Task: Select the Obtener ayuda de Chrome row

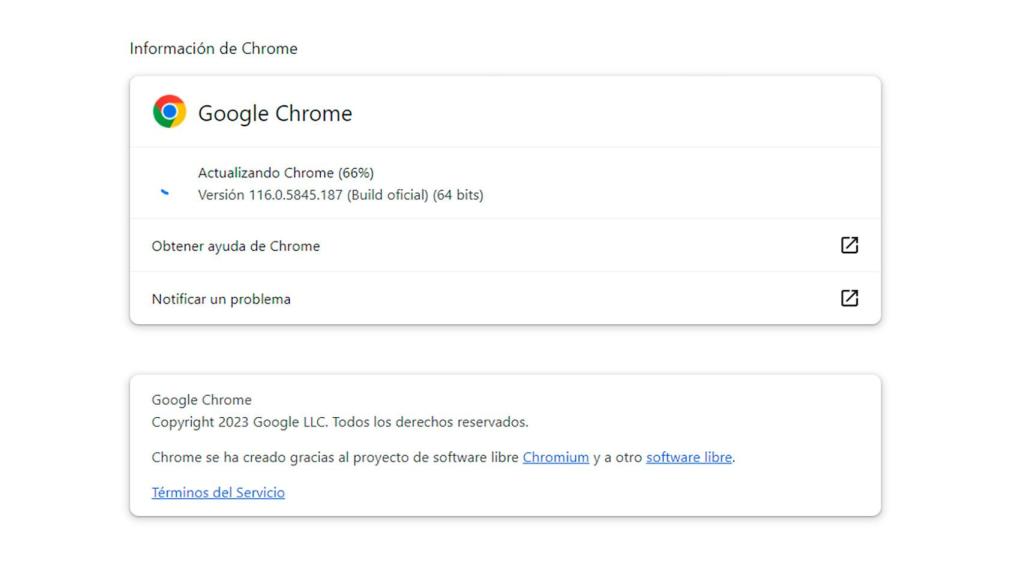Action: click(235, 245)
